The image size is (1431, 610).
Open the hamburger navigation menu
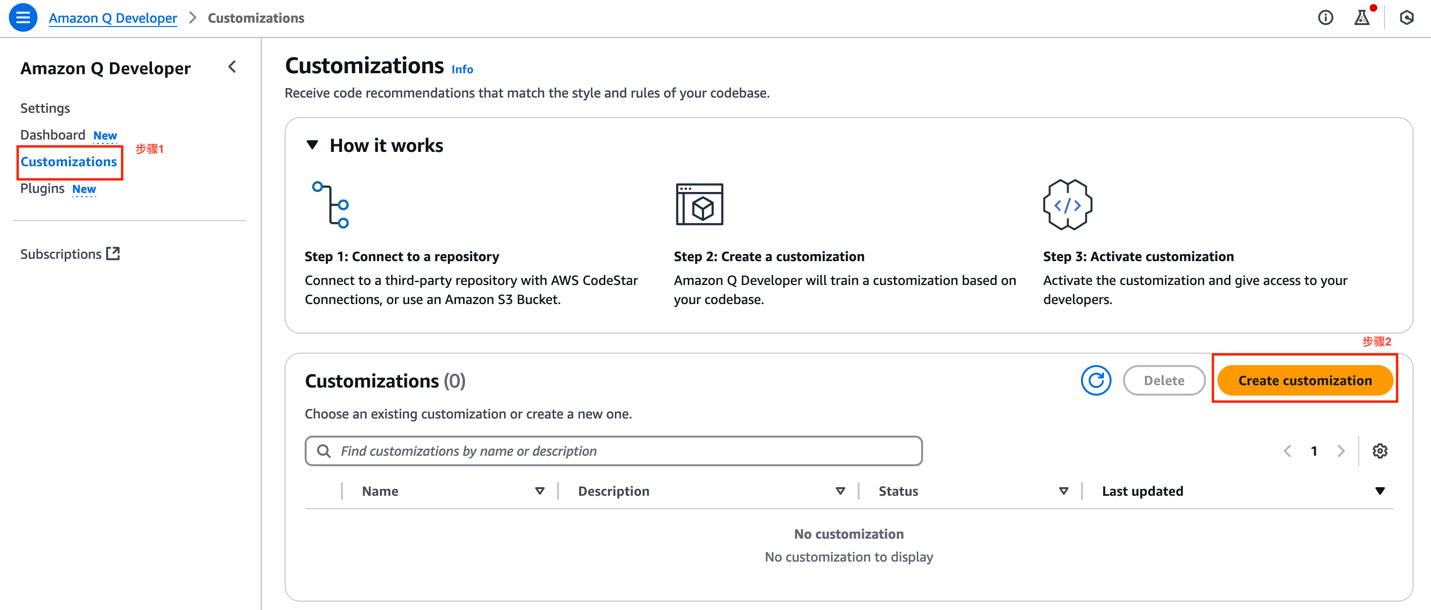click(22, 18)
